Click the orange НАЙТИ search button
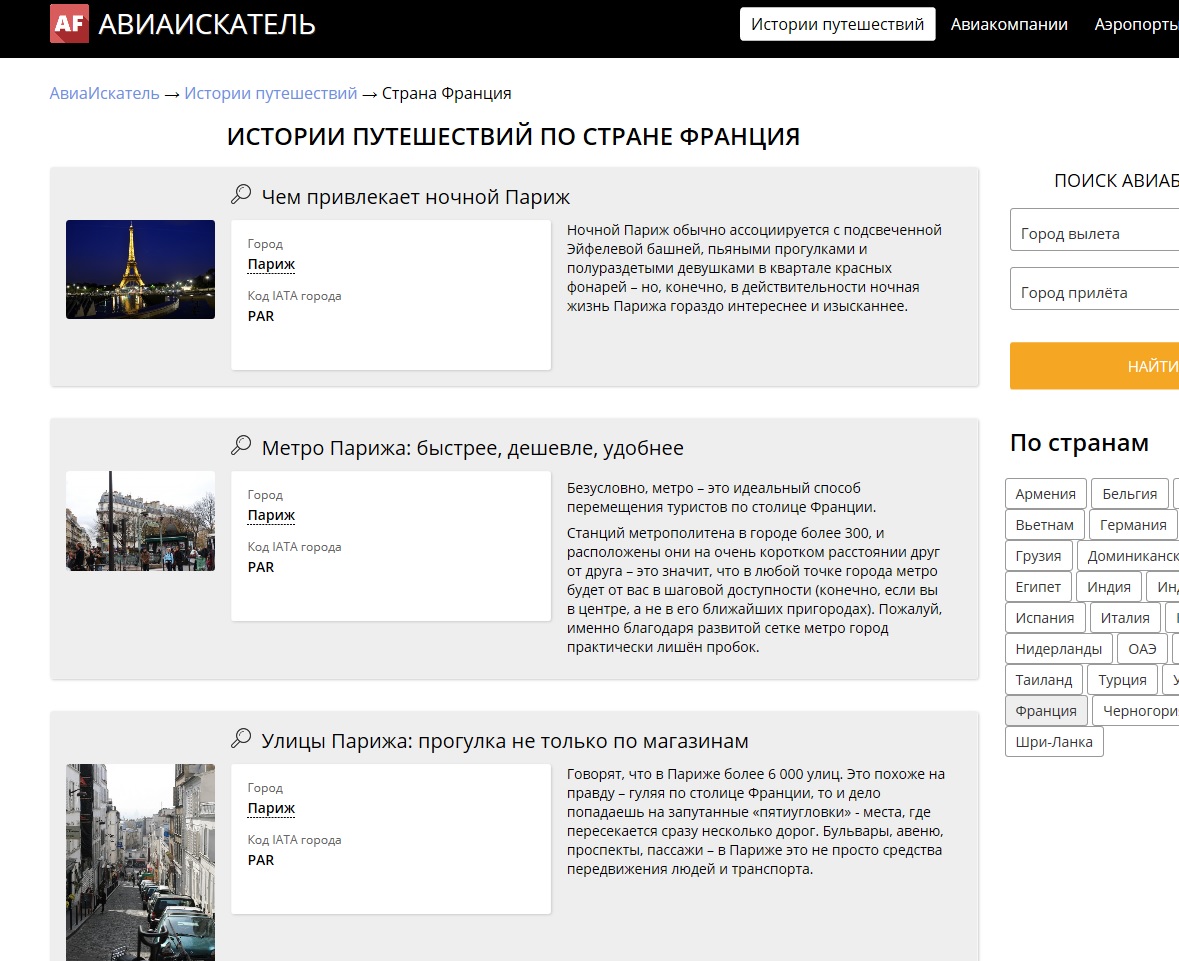Image resolution: width=1179 pixels, height=961 pixels. click(1095, 366)
